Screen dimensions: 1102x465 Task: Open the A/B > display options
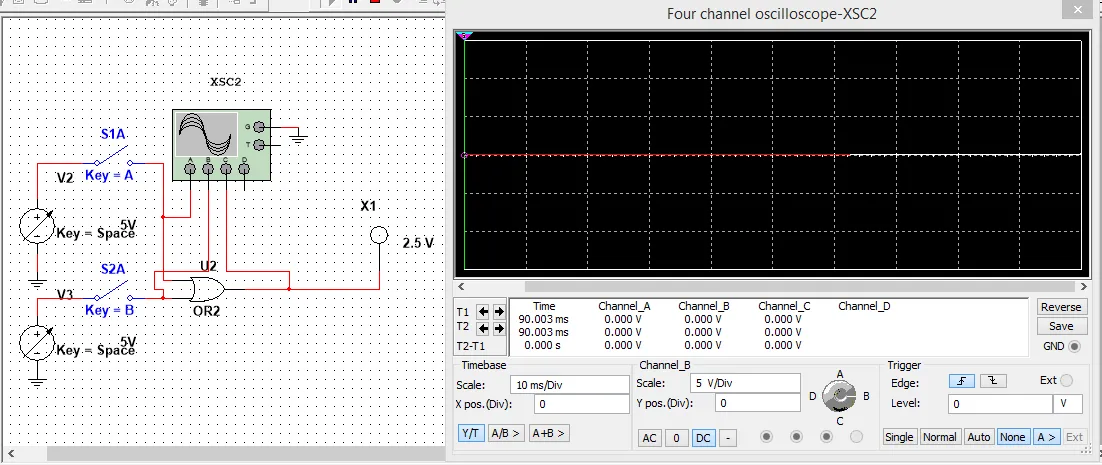point(506,433)
